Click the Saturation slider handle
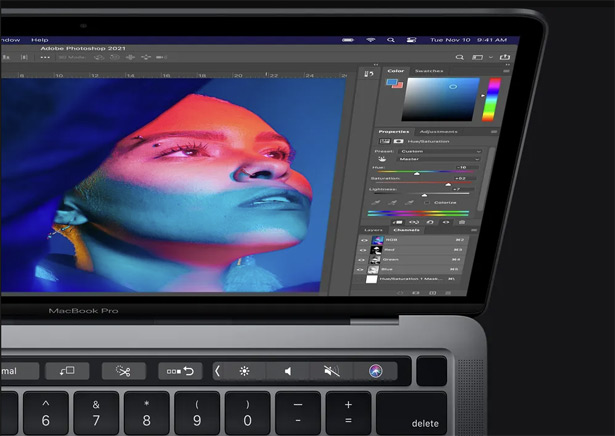This screenshot has height=436, width=615. point(448,184)
